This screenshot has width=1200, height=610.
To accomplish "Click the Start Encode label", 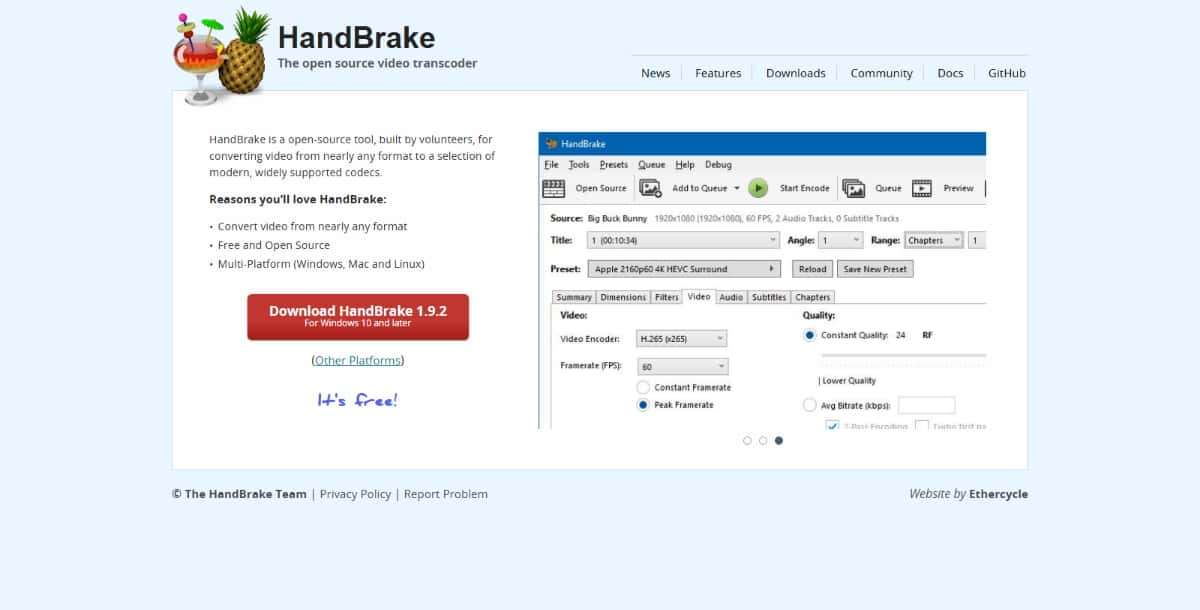I will click(x=805, y=188).
